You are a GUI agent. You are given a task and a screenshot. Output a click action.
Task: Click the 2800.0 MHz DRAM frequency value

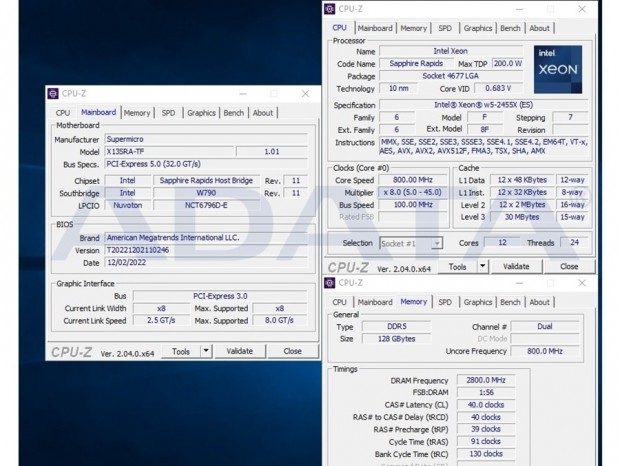tap(486, 380)
